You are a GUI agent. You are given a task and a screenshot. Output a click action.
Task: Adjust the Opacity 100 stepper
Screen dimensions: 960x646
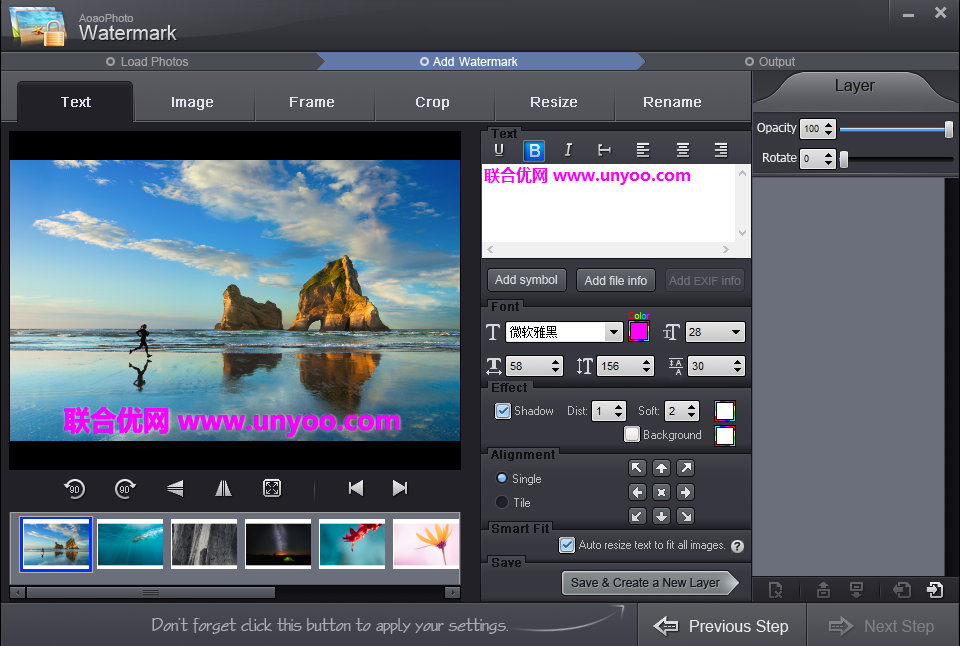coord(828,128)
